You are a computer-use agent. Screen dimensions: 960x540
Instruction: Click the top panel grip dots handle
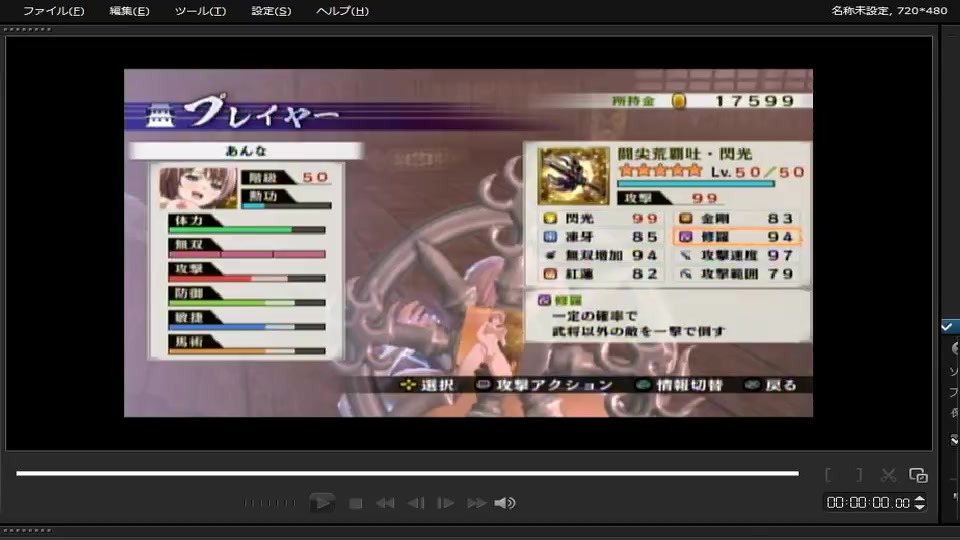click(28, 29)
